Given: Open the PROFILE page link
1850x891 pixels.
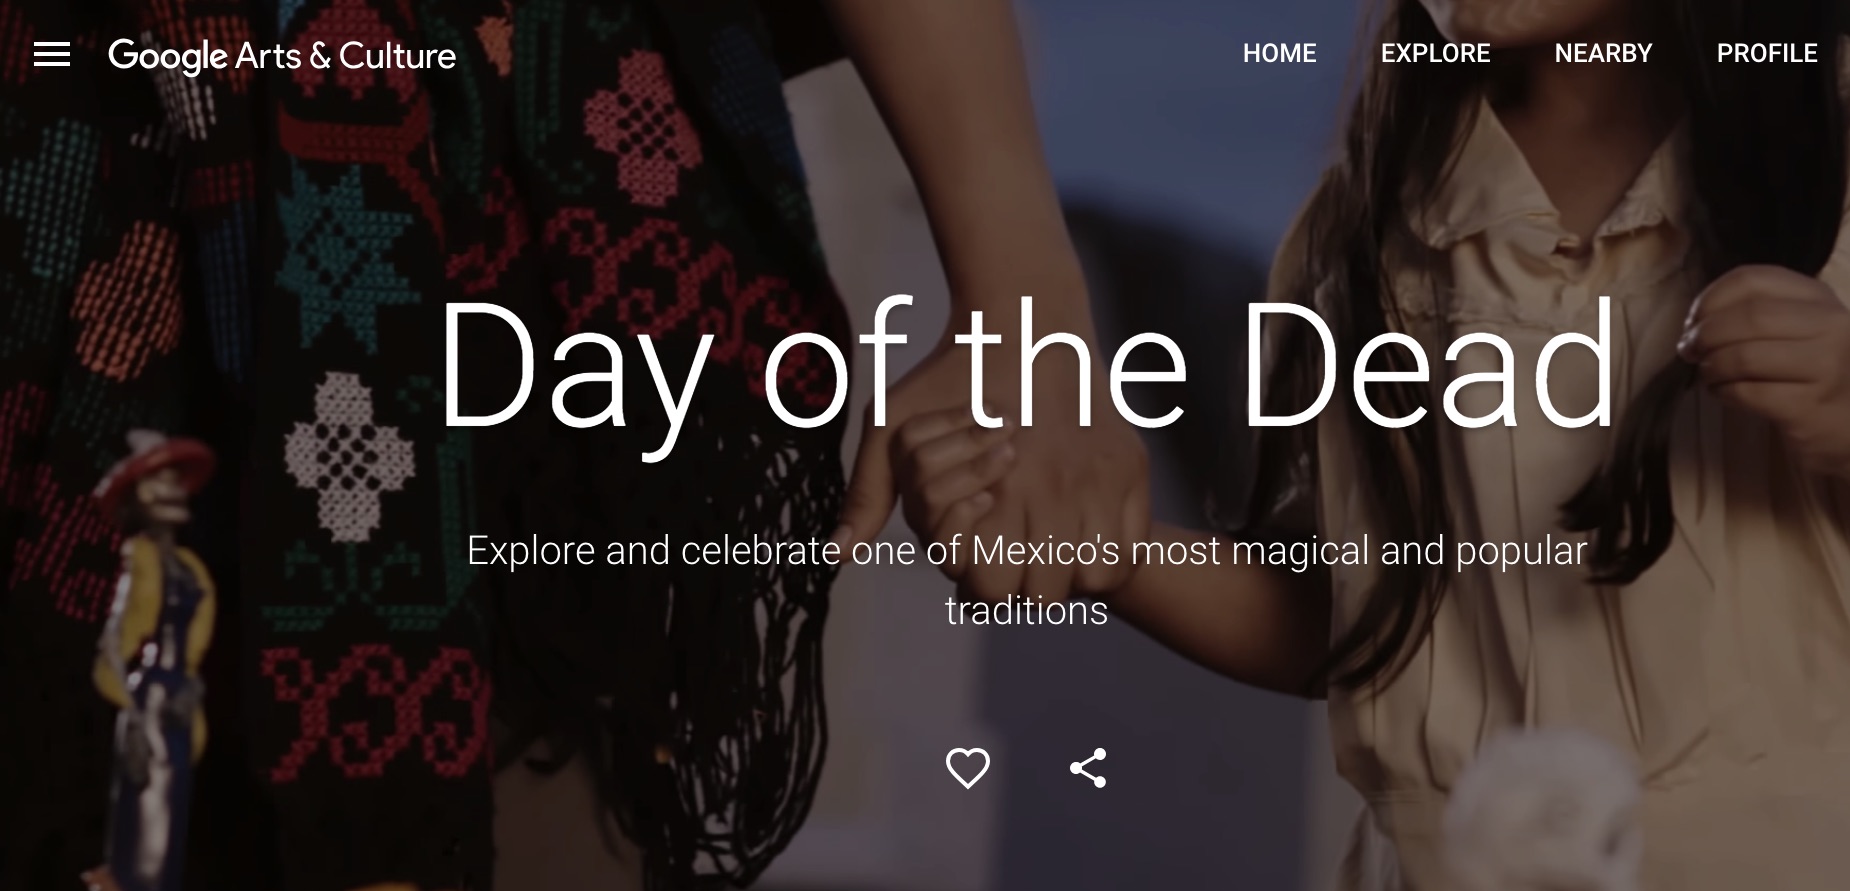Looking at the screenshot, I should pos(1767,53).
